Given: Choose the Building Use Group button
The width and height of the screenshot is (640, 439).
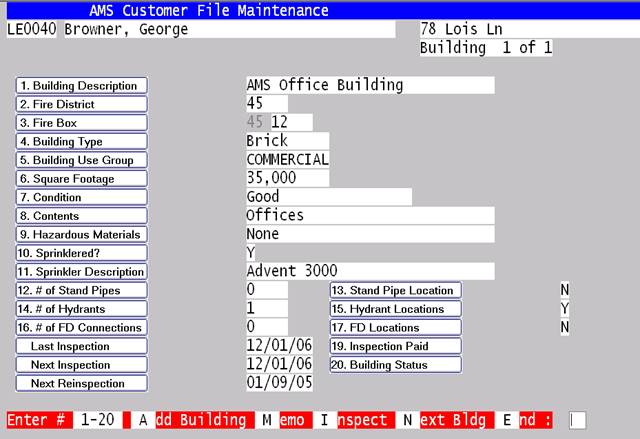Looking at the screenshot, I should (x=82, y=160).
